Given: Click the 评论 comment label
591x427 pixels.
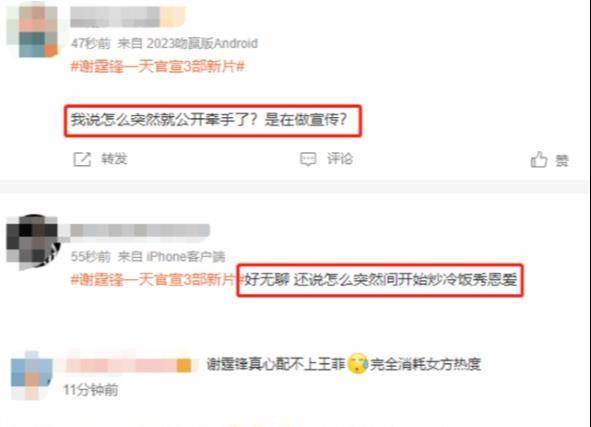Looking at the screenshot, I should point(340,159).
